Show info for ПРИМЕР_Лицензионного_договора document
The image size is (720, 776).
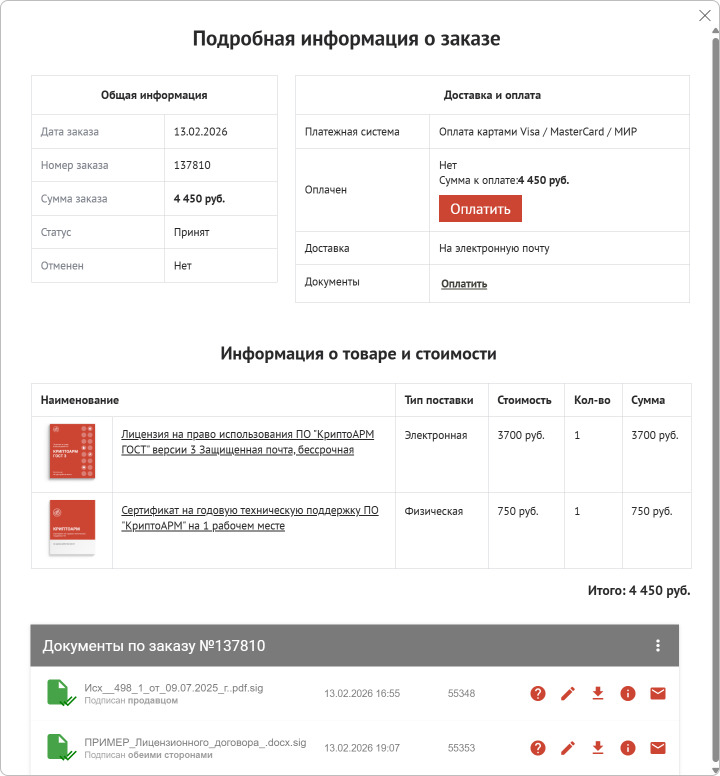pyautogui.click(x=628, y=748)
